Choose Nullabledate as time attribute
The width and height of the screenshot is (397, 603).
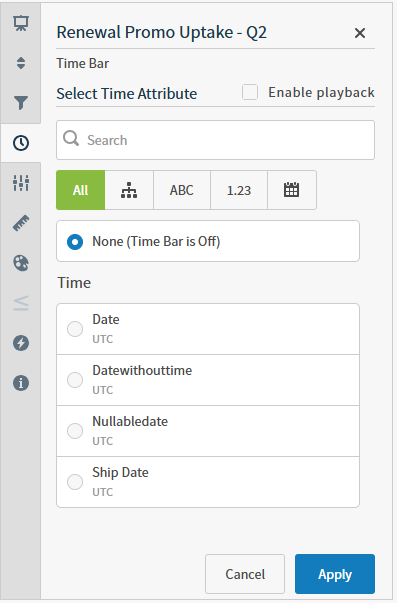coord(208,431)
